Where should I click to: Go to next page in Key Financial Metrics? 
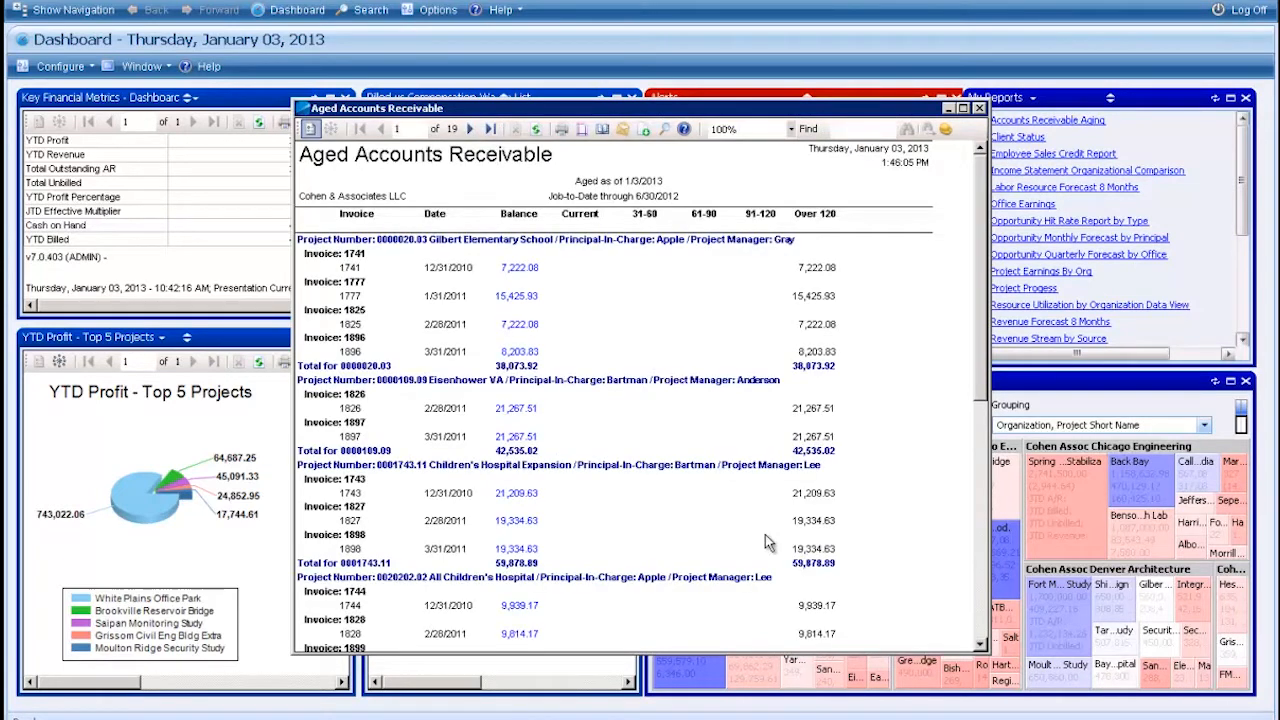click(194, 122)
